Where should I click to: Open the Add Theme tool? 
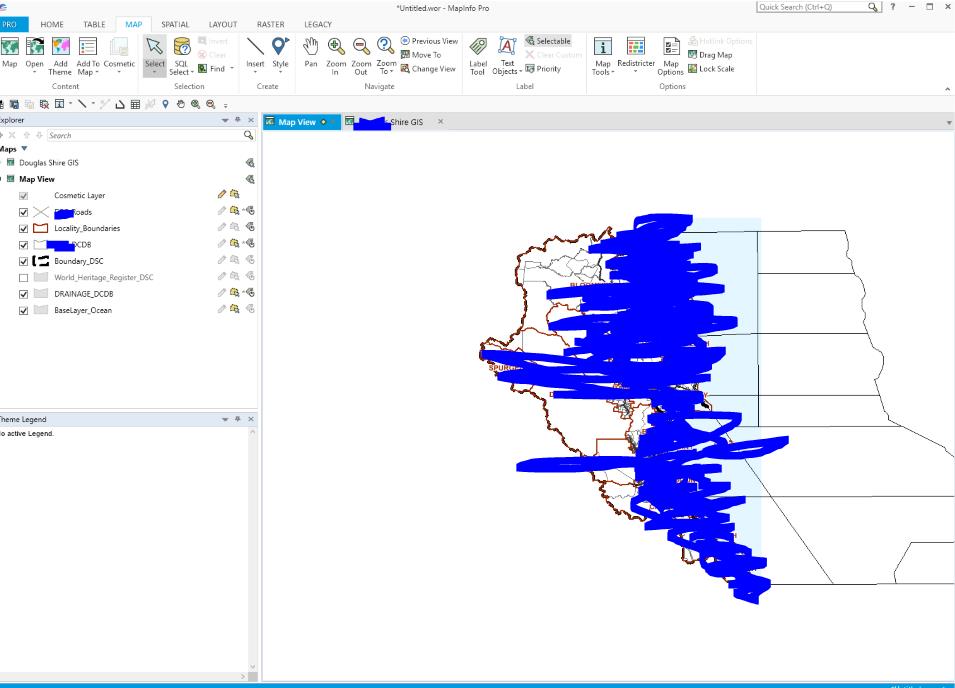point(60,56)
